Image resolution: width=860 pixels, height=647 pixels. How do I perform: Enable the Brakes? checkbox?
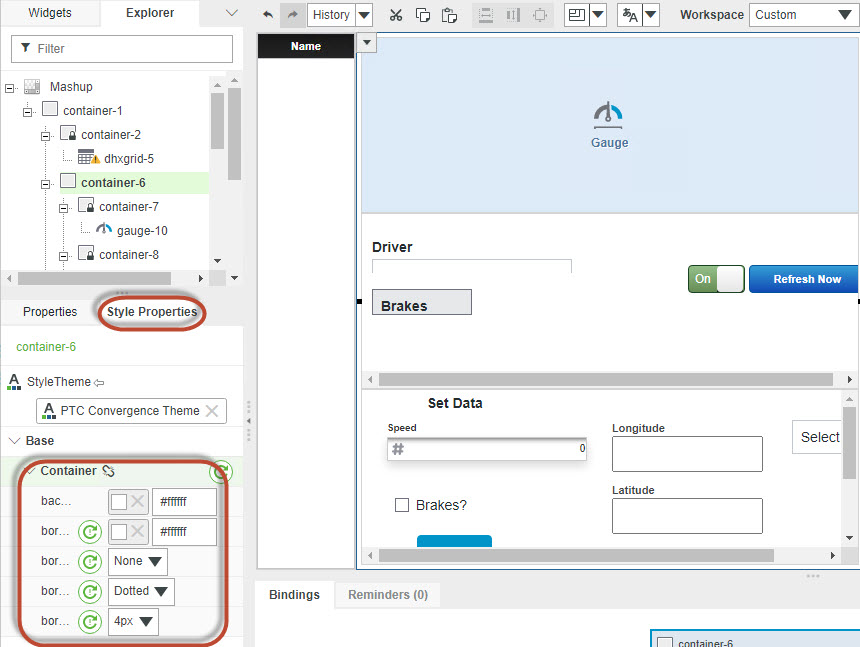(404, 505)
